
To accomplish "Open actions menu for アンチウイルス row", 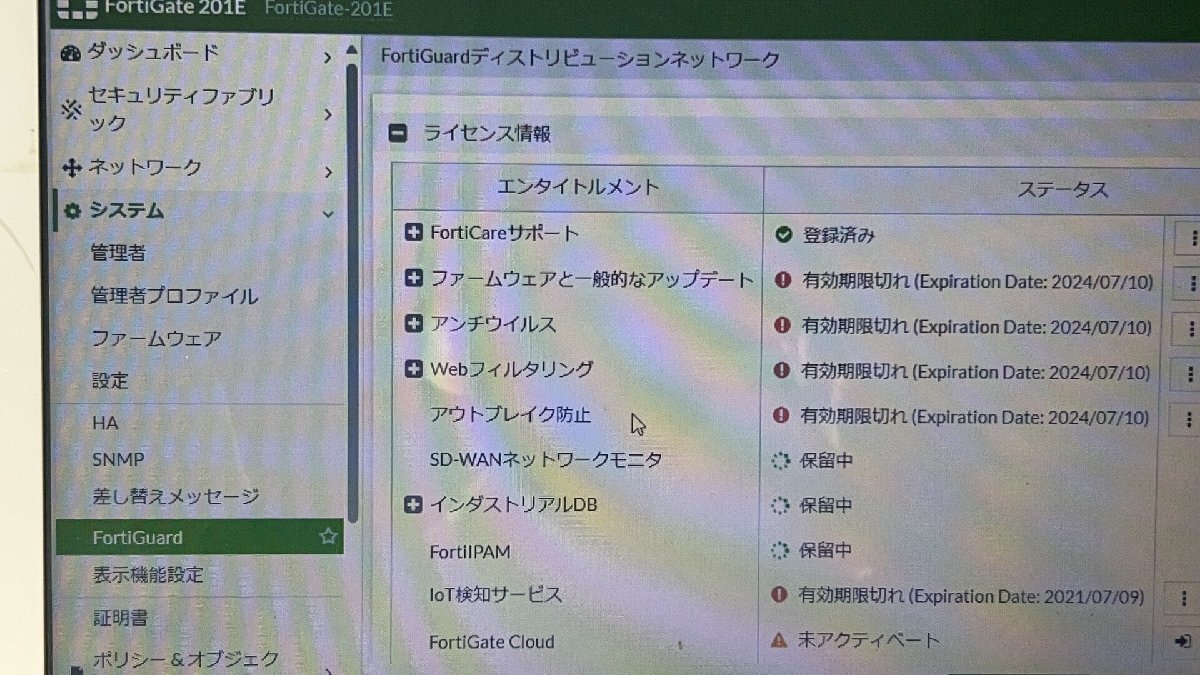I will [x=1191, y=328].
